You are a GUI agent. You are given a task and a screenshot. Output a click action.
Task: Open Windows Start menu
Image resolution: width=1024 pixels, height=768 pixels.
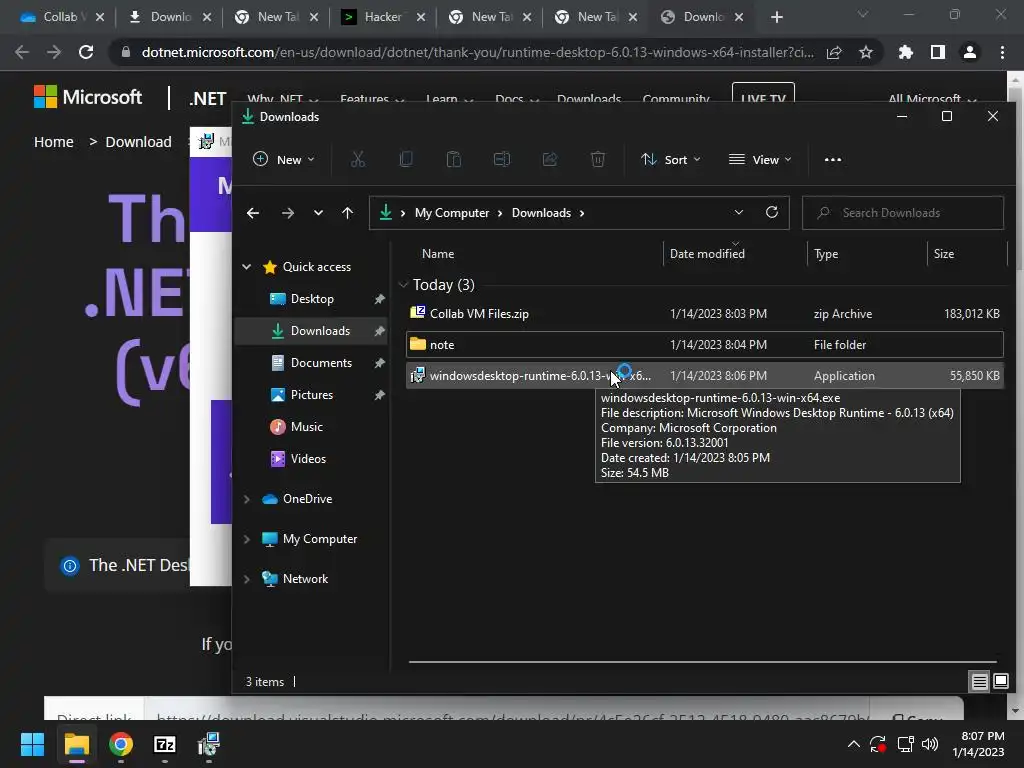coord(32,744)
